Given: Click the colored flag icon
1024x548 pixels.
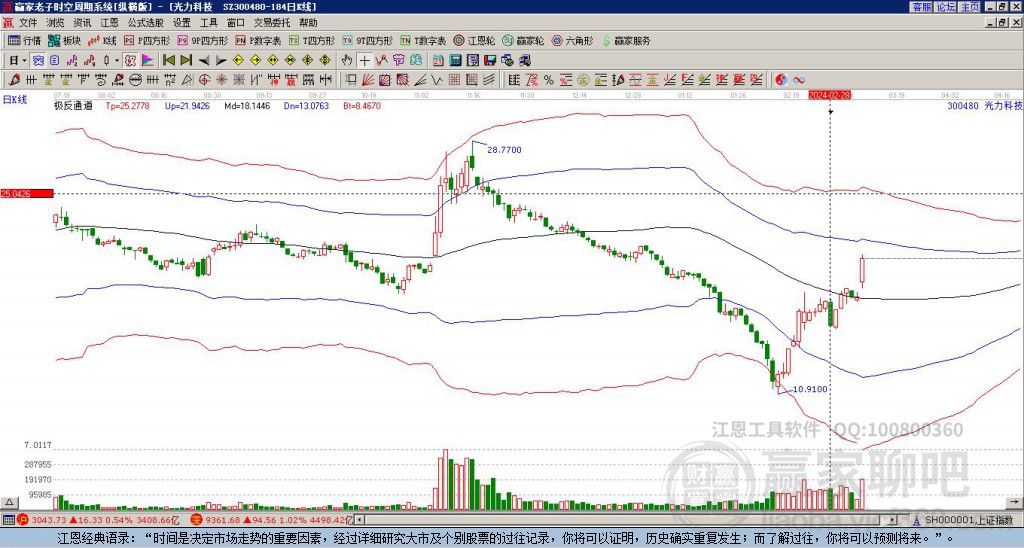Looking at the screenshot, I should point(148,61).
